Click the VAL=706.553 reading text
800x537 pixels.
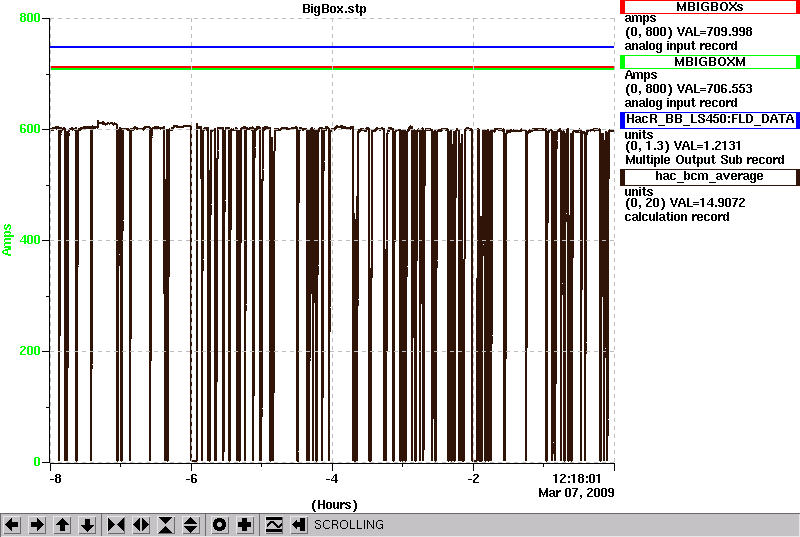714,89
